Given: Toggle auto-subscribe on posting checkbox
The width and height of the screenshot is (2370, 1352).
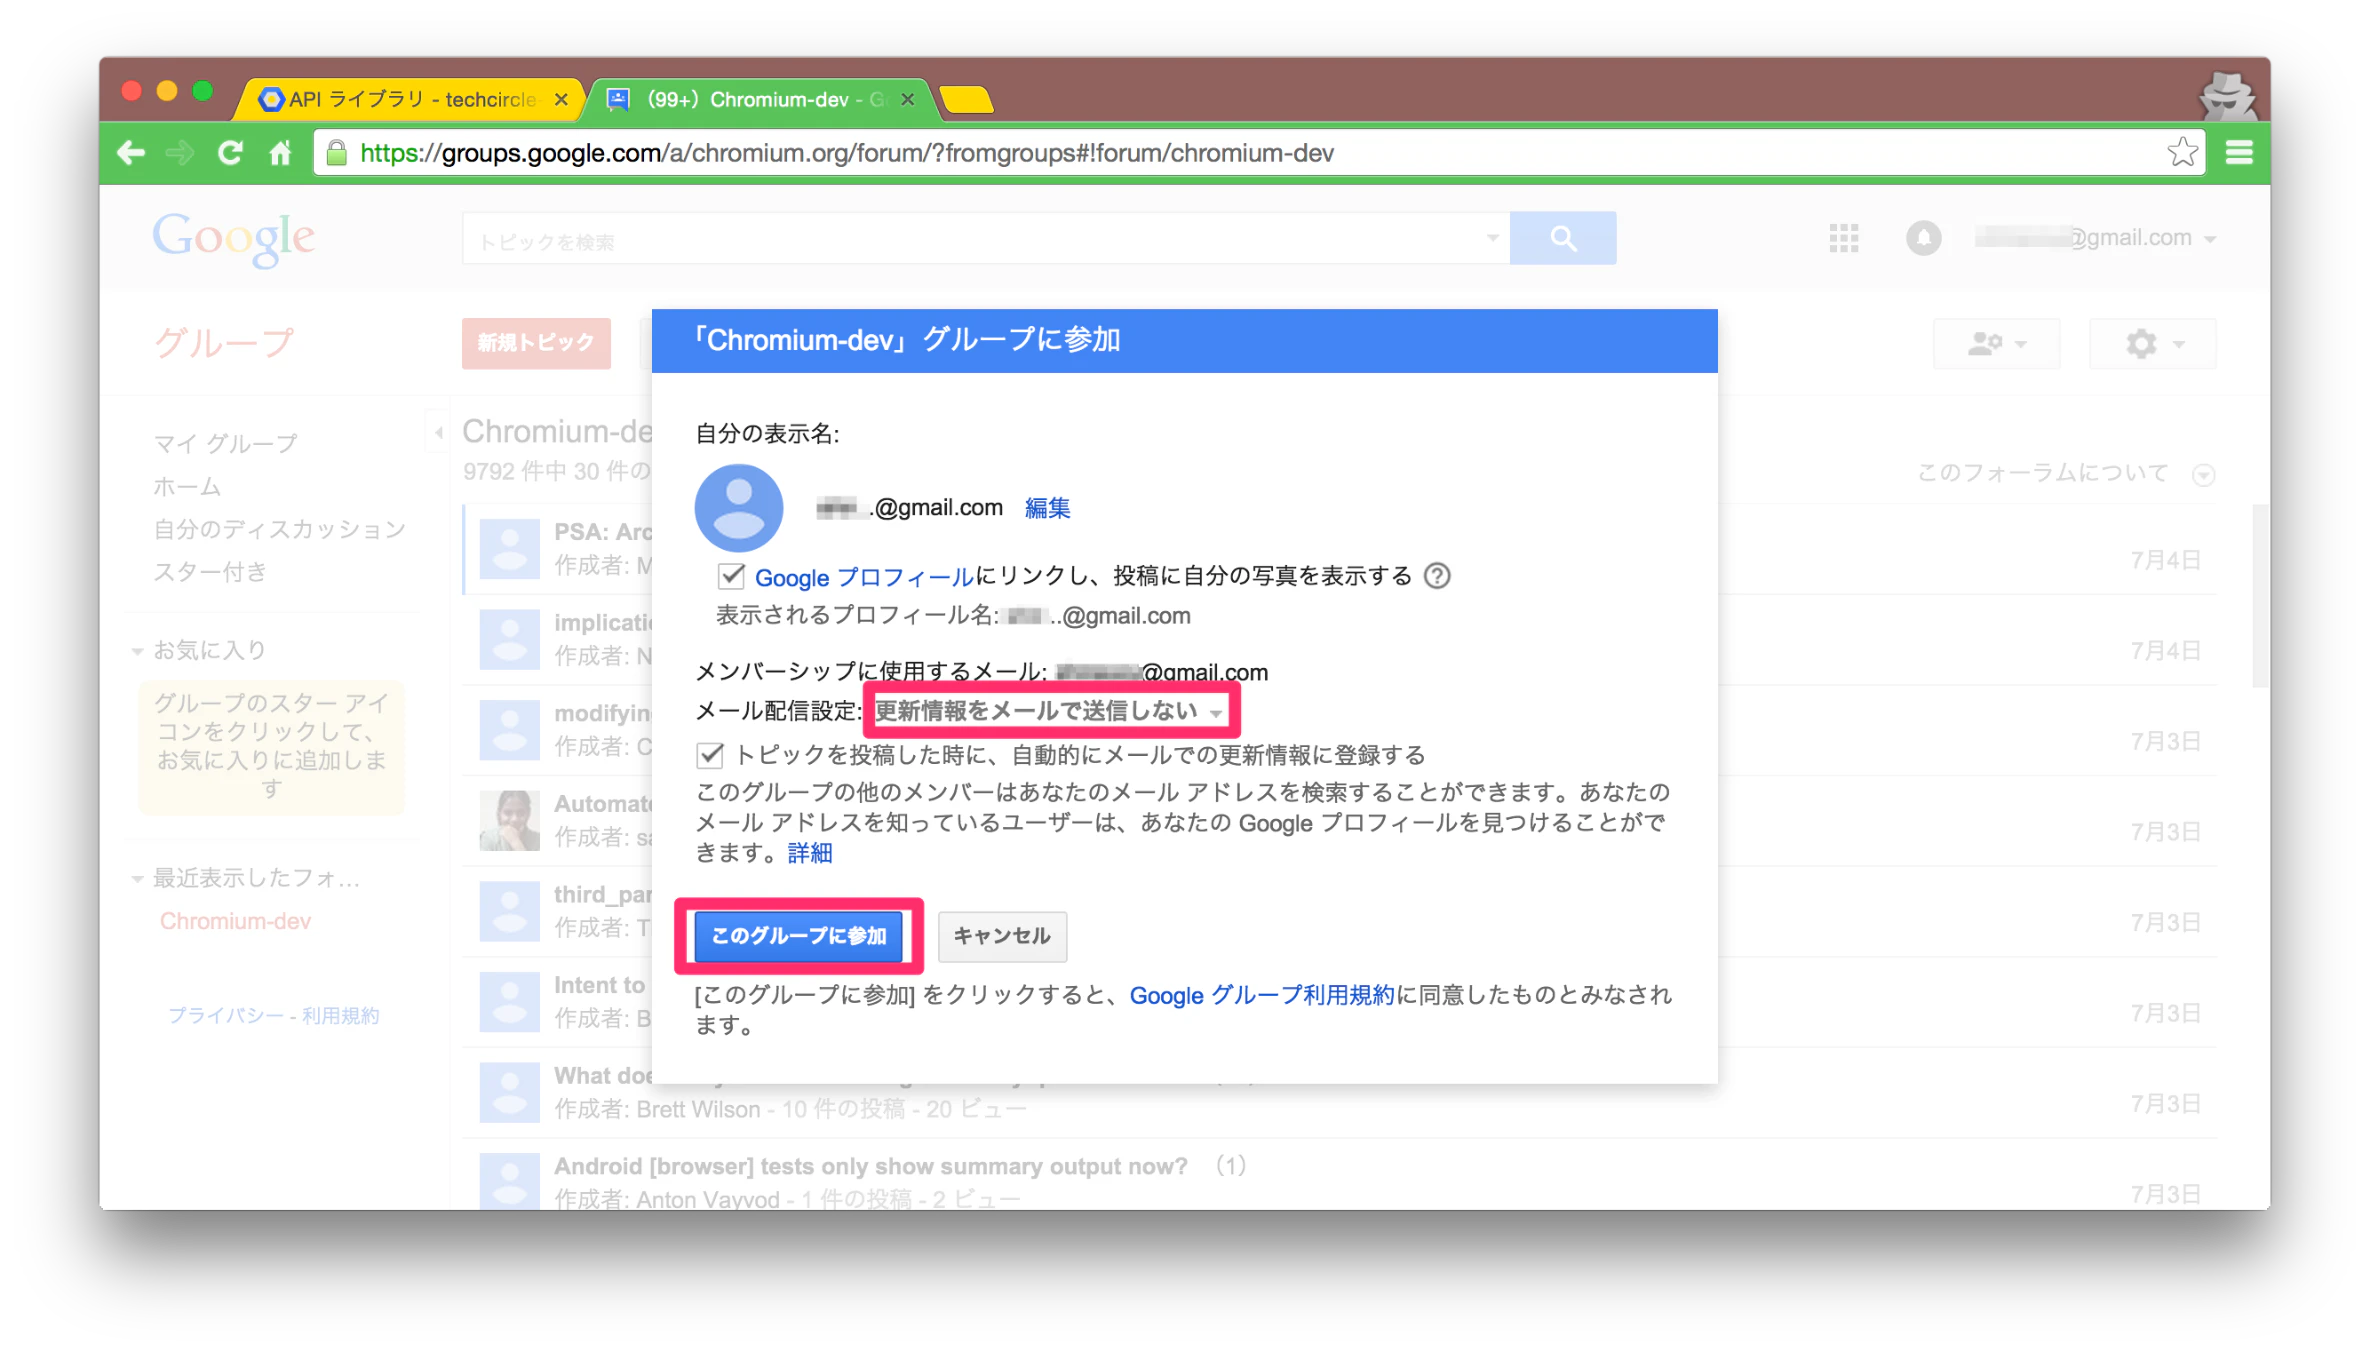Looking at the screenshot, I should pyautogui.click(x=710, y=755).
